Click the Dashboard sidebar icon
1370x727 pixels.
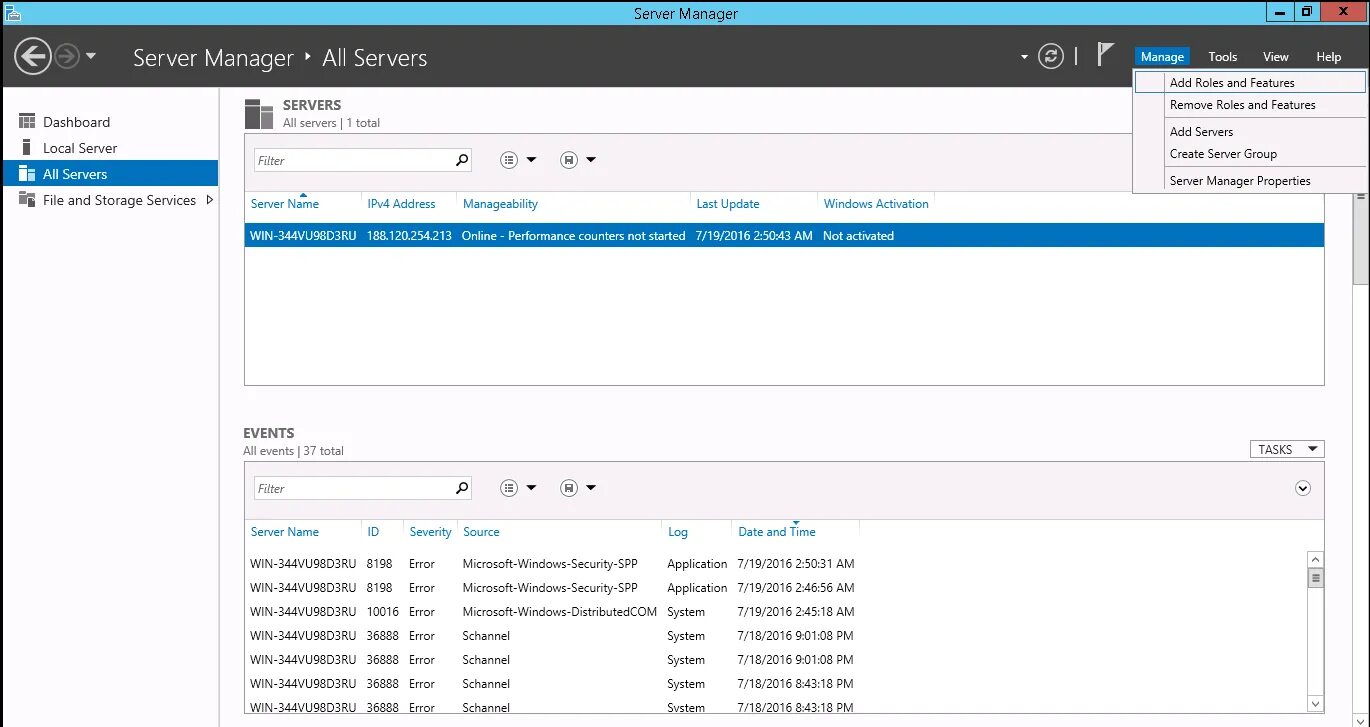tap(27, 122)
